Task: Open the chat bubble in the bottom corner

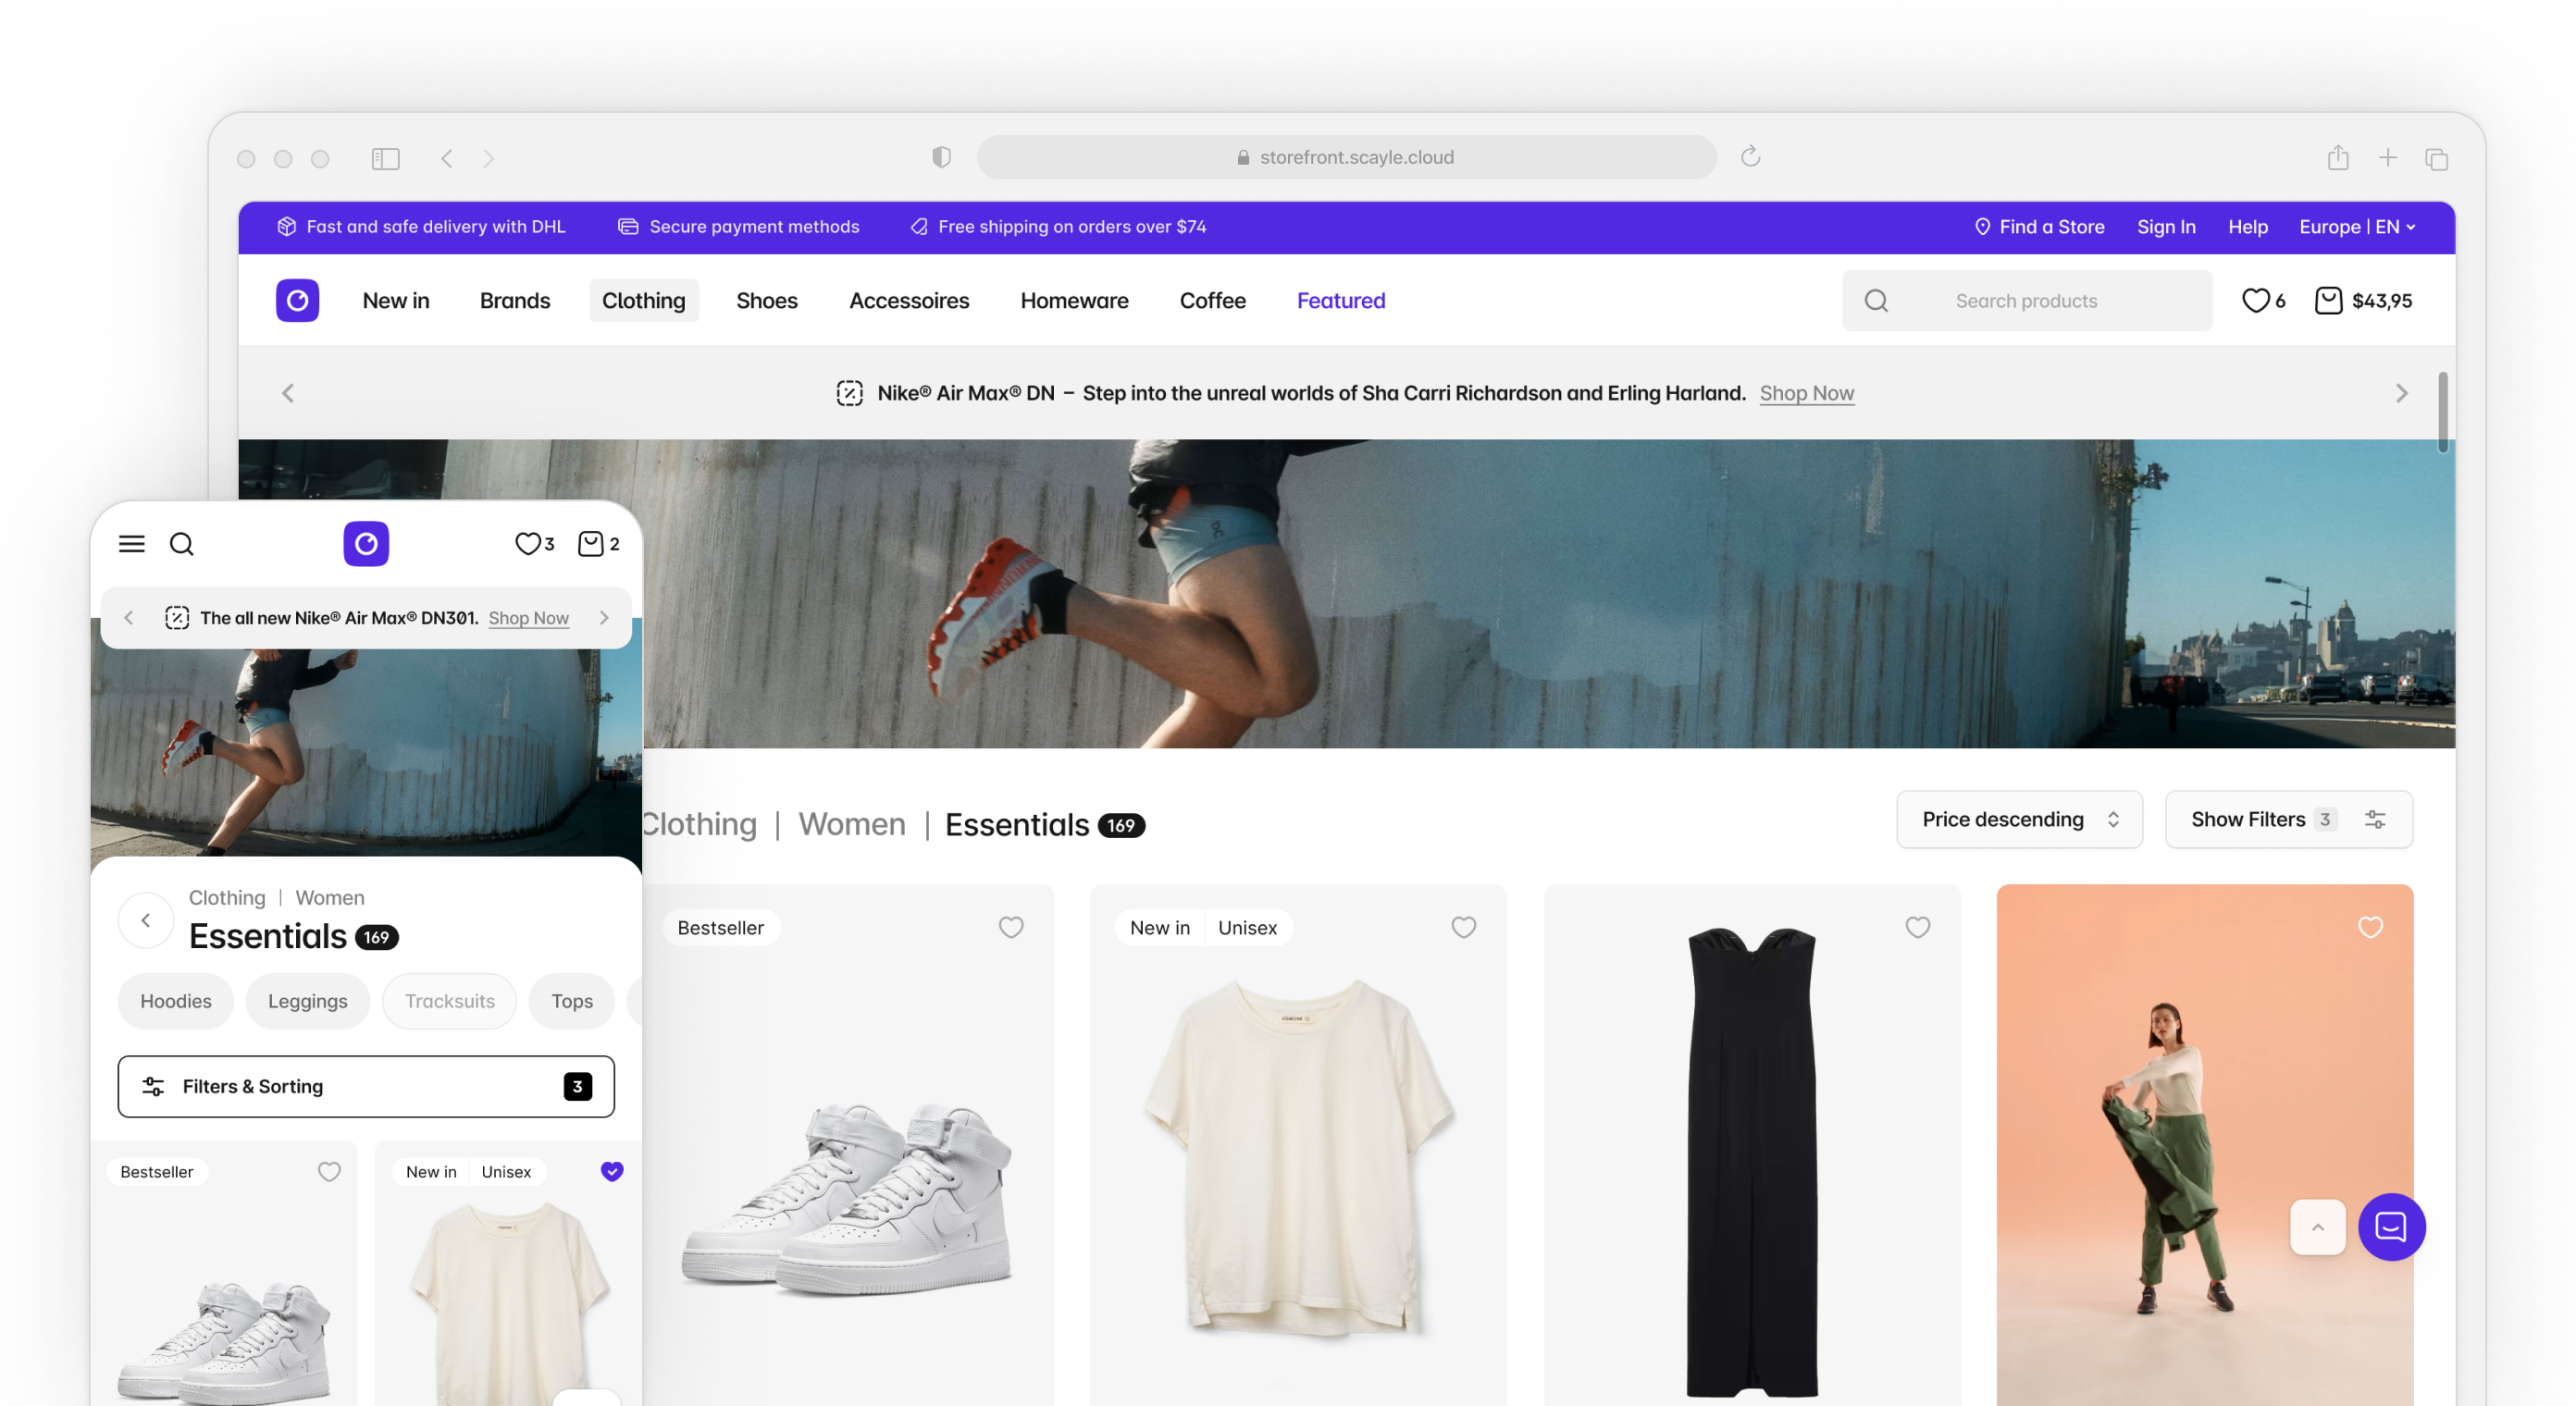Action: point(2391,1227)
